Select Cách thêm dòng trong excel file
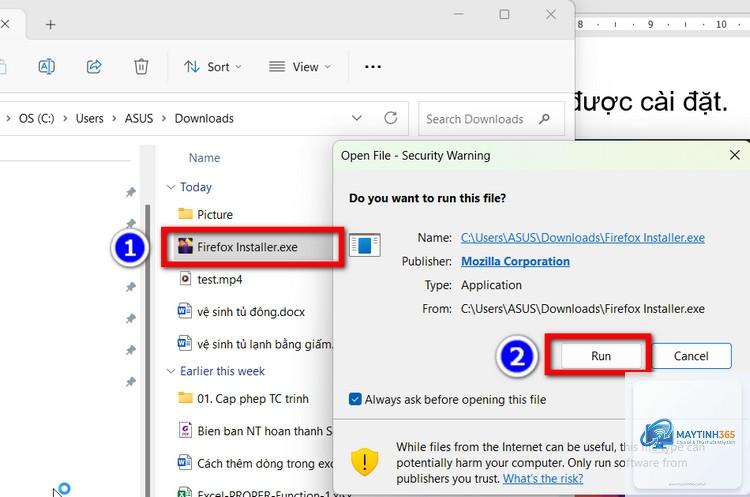This screenshot has height=497, width=750. 254,463
